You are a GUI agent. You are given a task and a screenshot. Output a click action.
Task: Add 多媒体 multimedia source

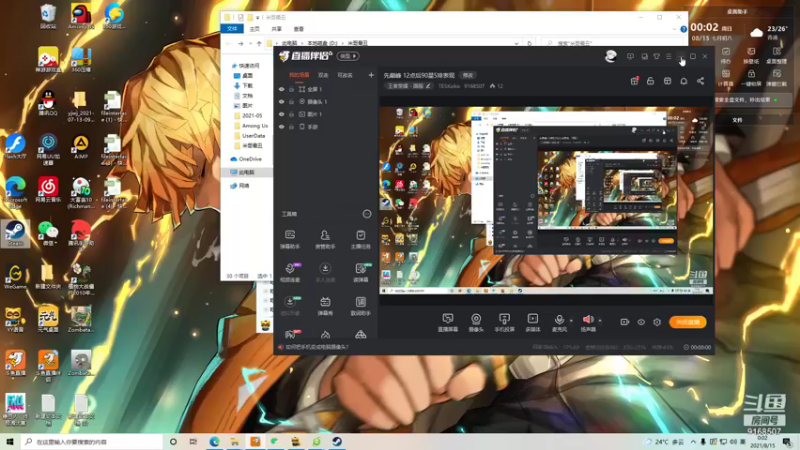[533, 322]
